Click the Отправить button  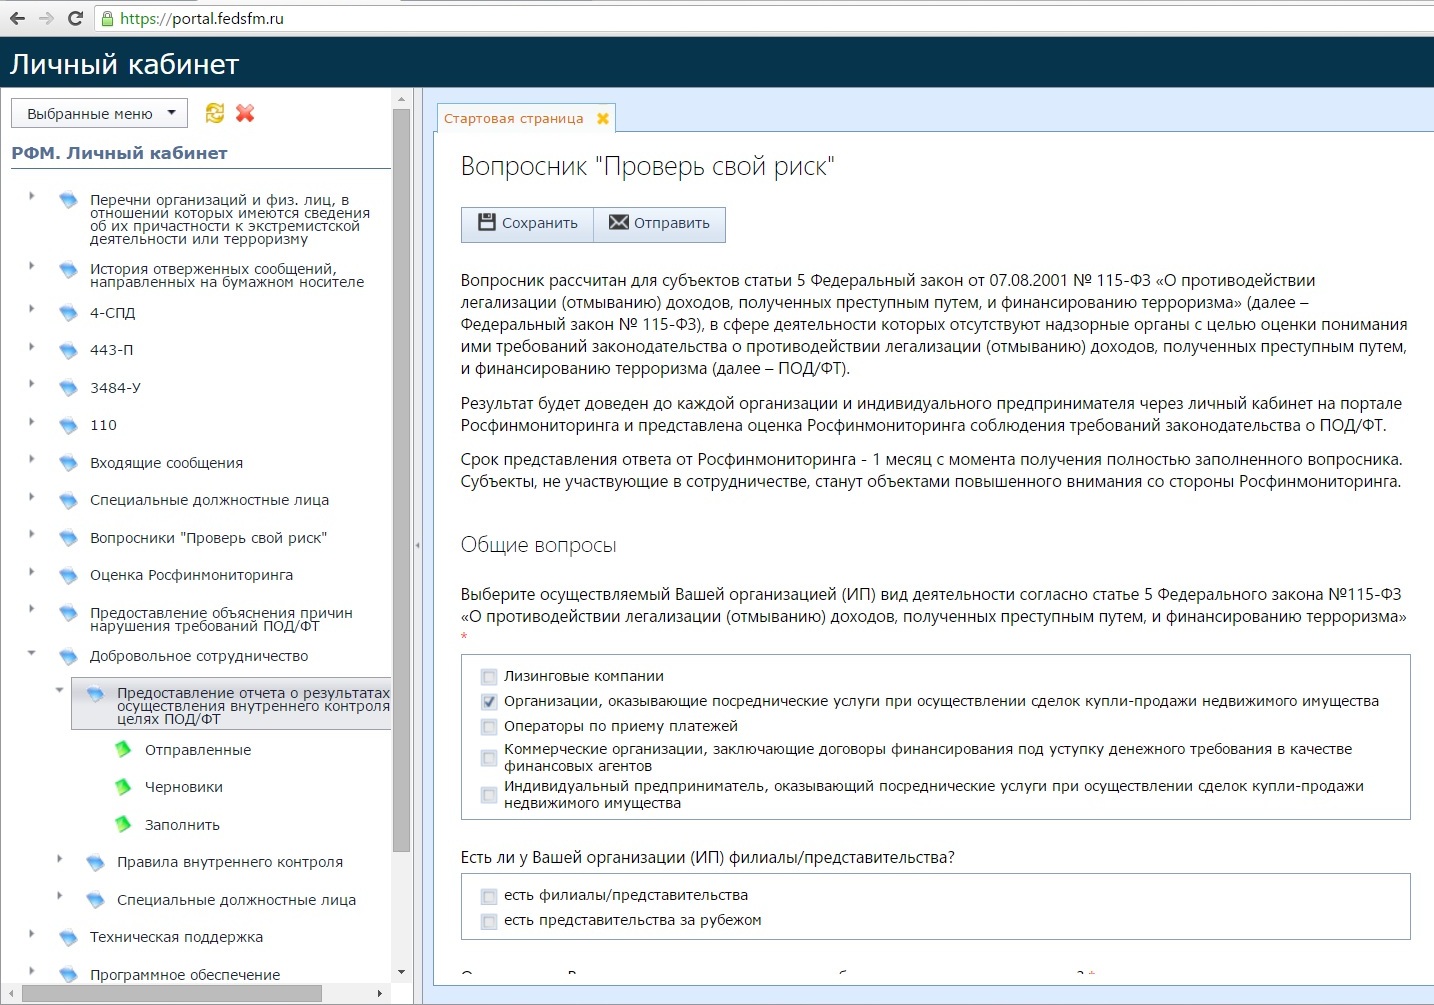[x=659, y=223]
